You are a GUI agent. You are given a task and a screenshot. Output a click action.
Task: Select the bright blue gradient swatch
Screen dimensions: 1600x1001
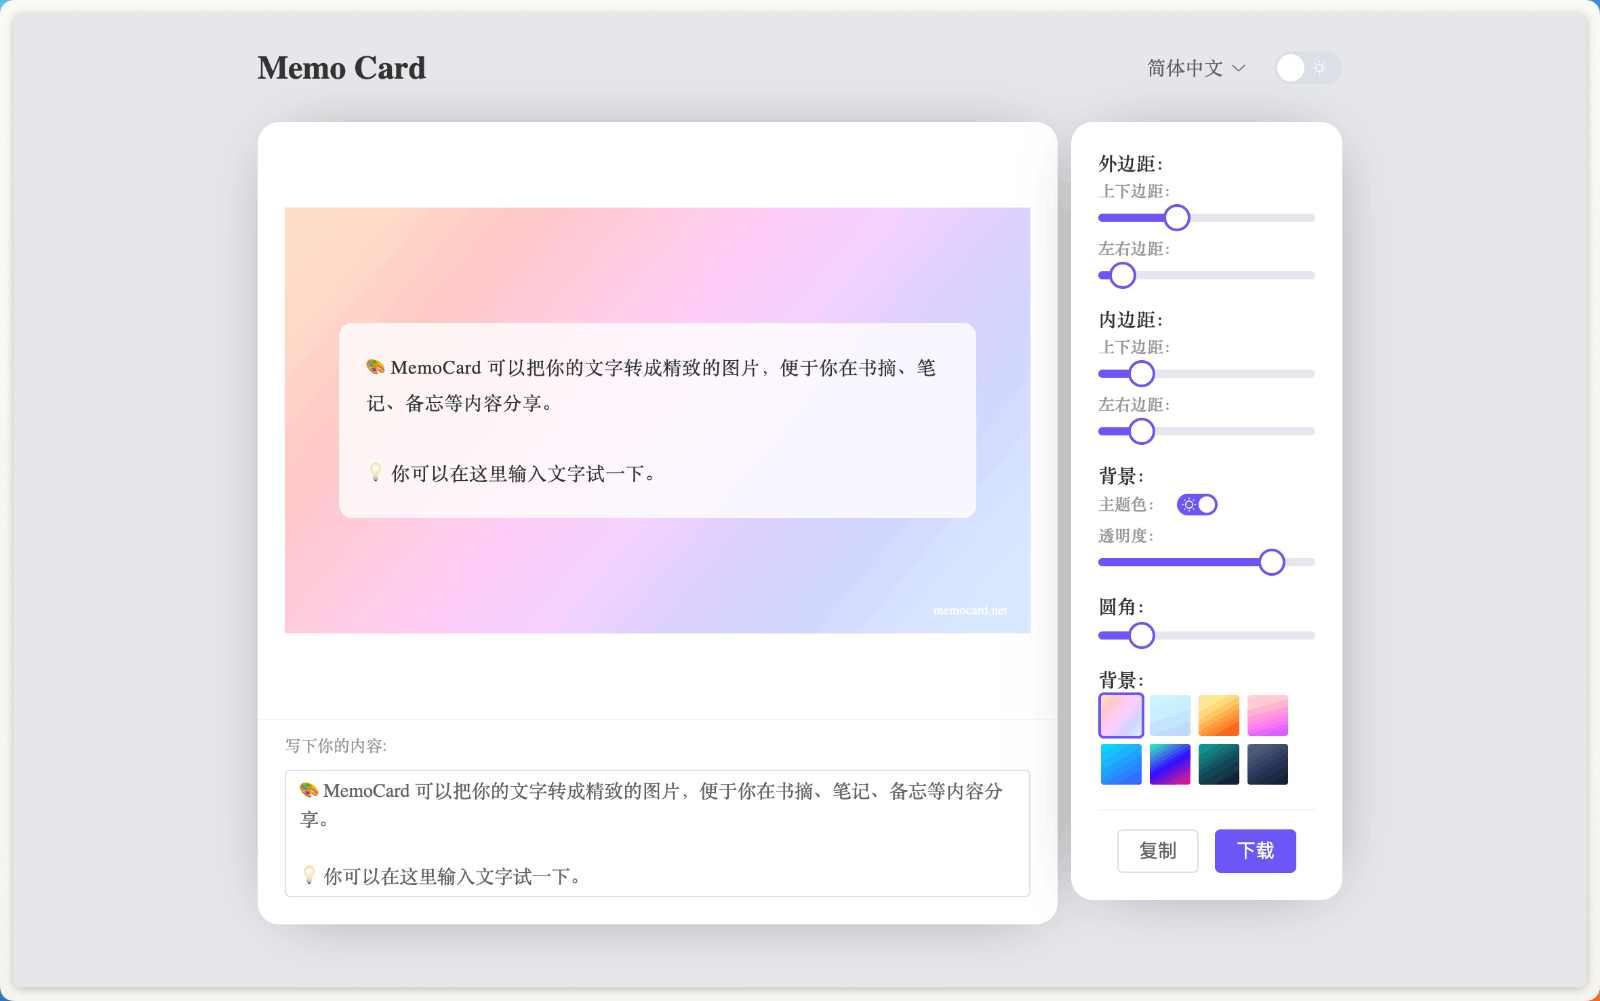pos(1121,763)
